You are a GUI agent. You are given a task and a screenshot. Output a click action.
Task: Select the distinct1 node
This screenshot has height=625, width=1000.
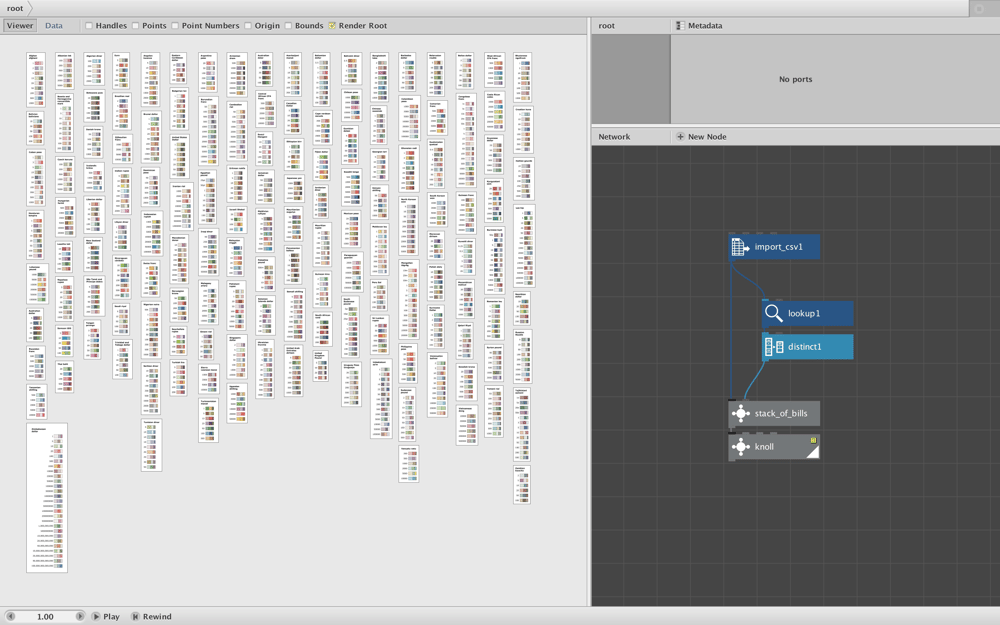coord(807,346)
